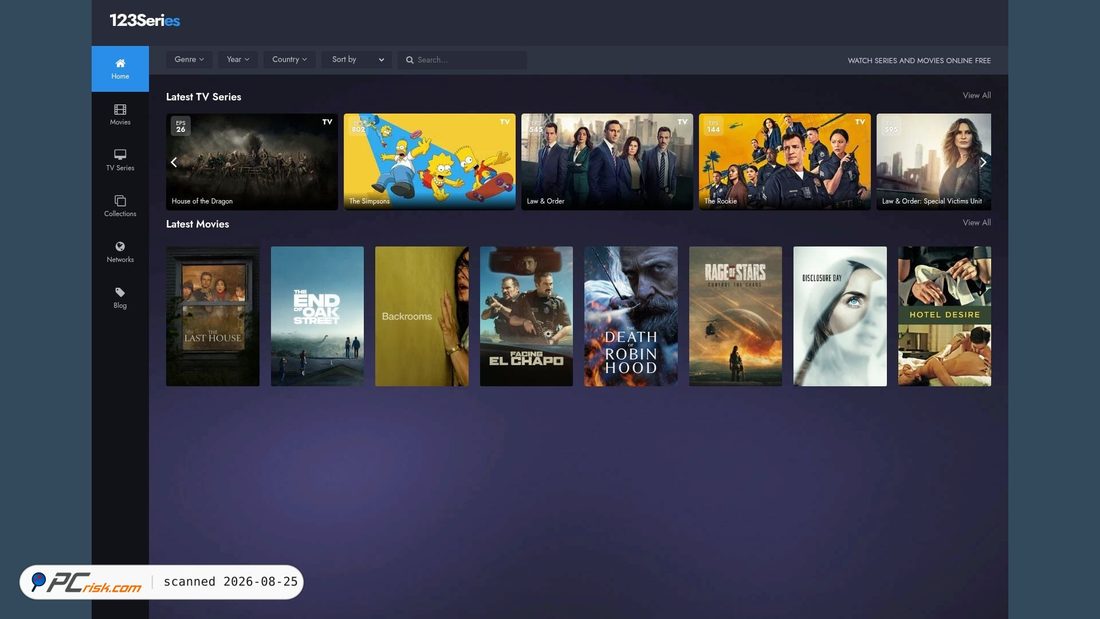Open The Rookie series card
The image size is (1100, 619).
[x=784, y=162]
